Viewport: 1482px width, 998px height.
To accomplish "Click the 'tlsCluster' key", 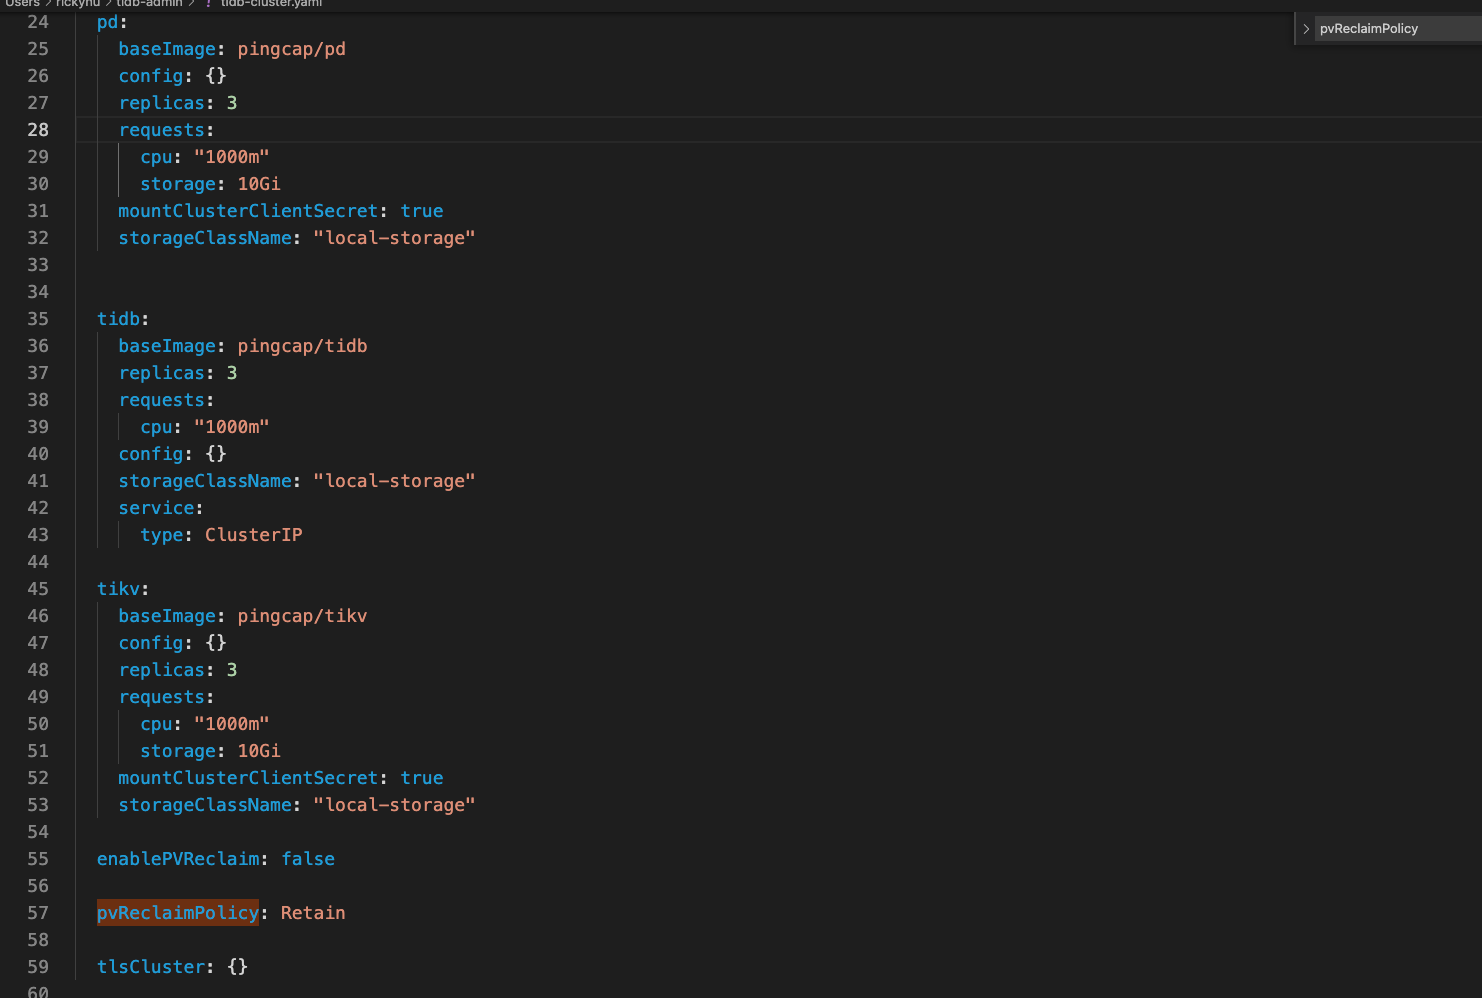I will coord(151,967).
